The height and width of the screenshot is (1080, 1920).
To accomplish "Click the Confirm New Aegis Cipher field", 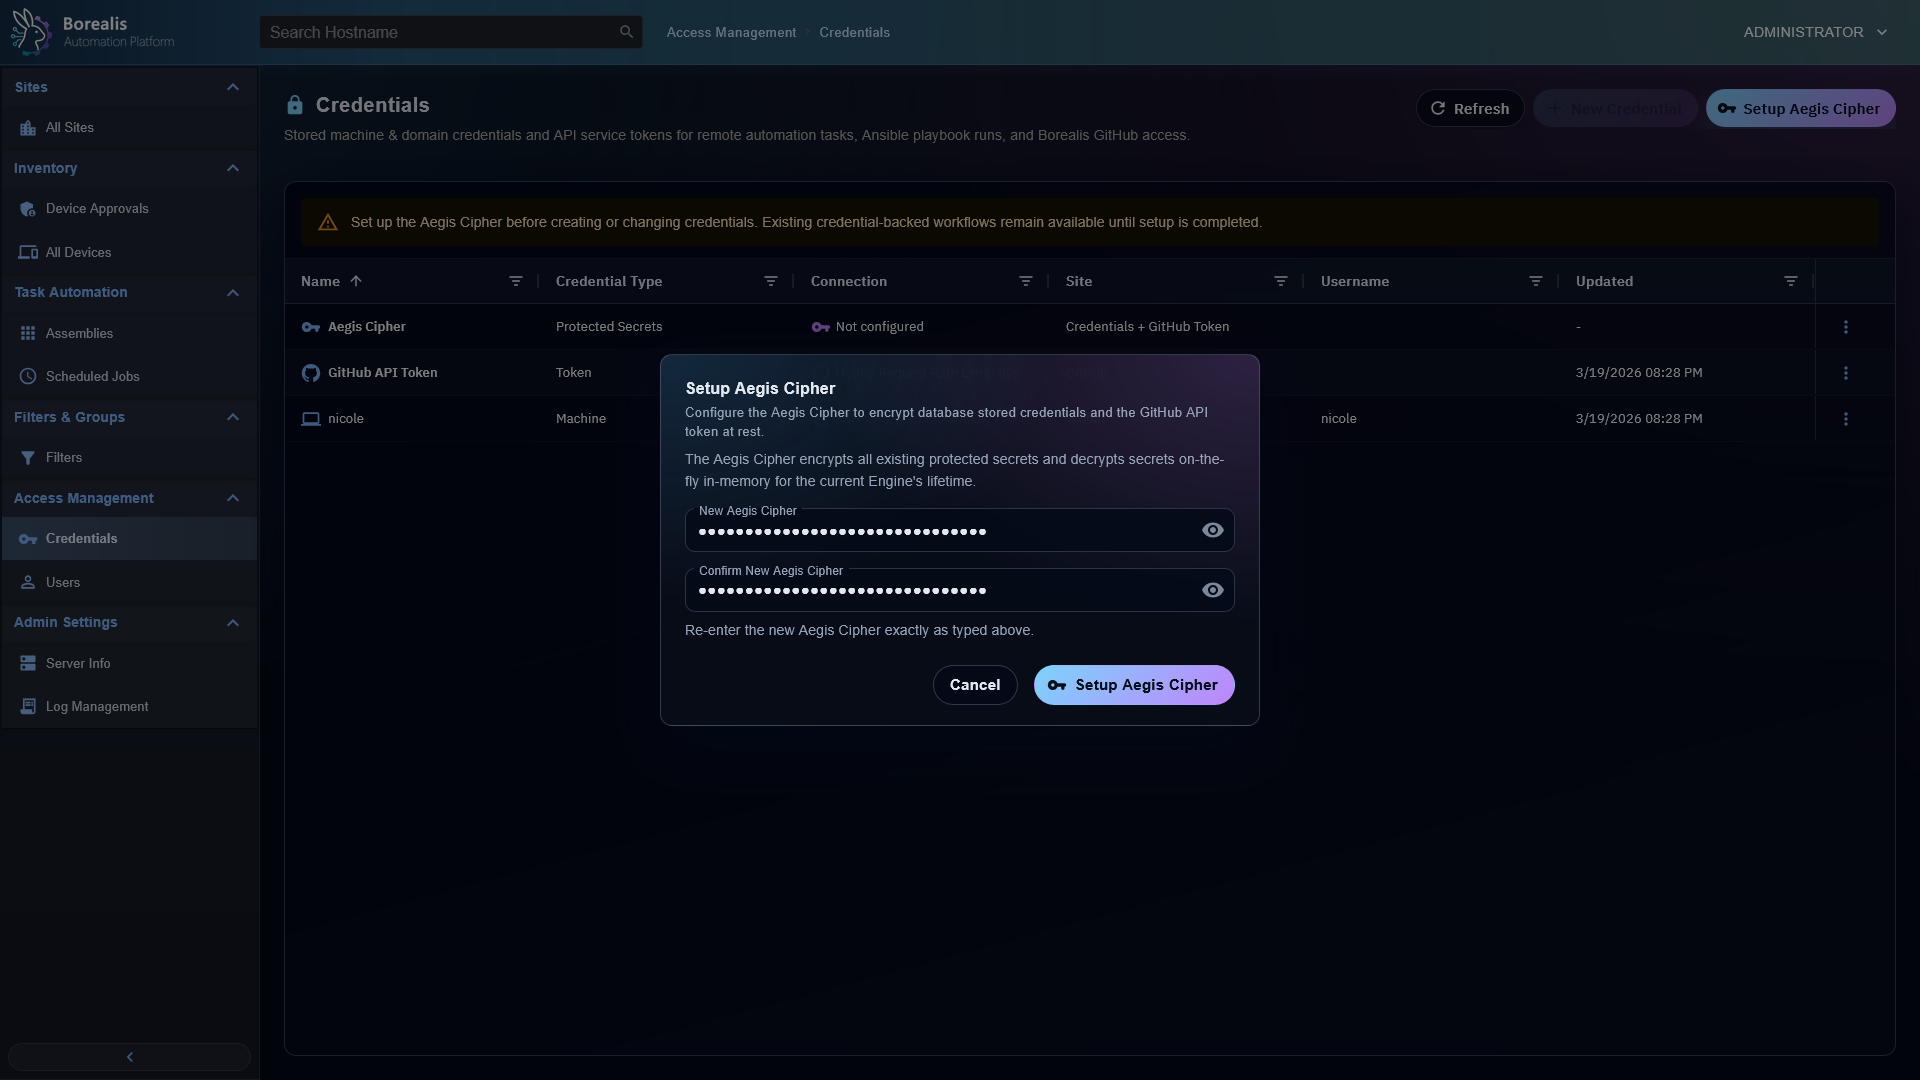I will pyautogui.click(x=960, y=590).
